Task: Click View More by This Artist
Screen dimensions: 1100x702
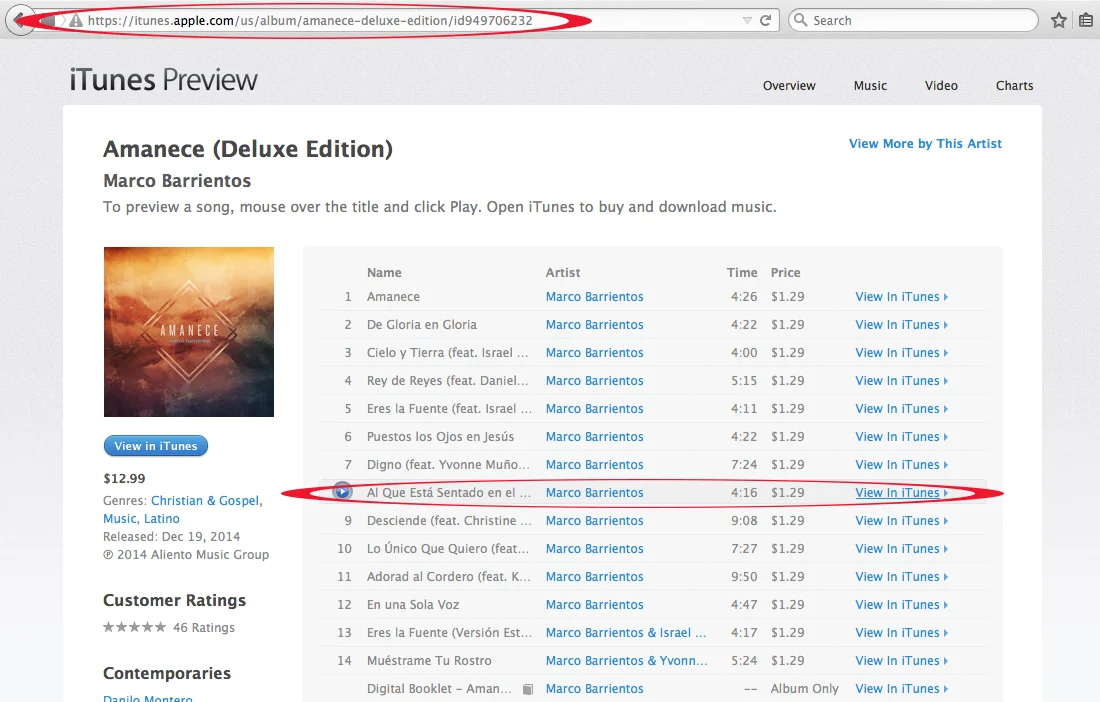Action: [x=925, y=144]
